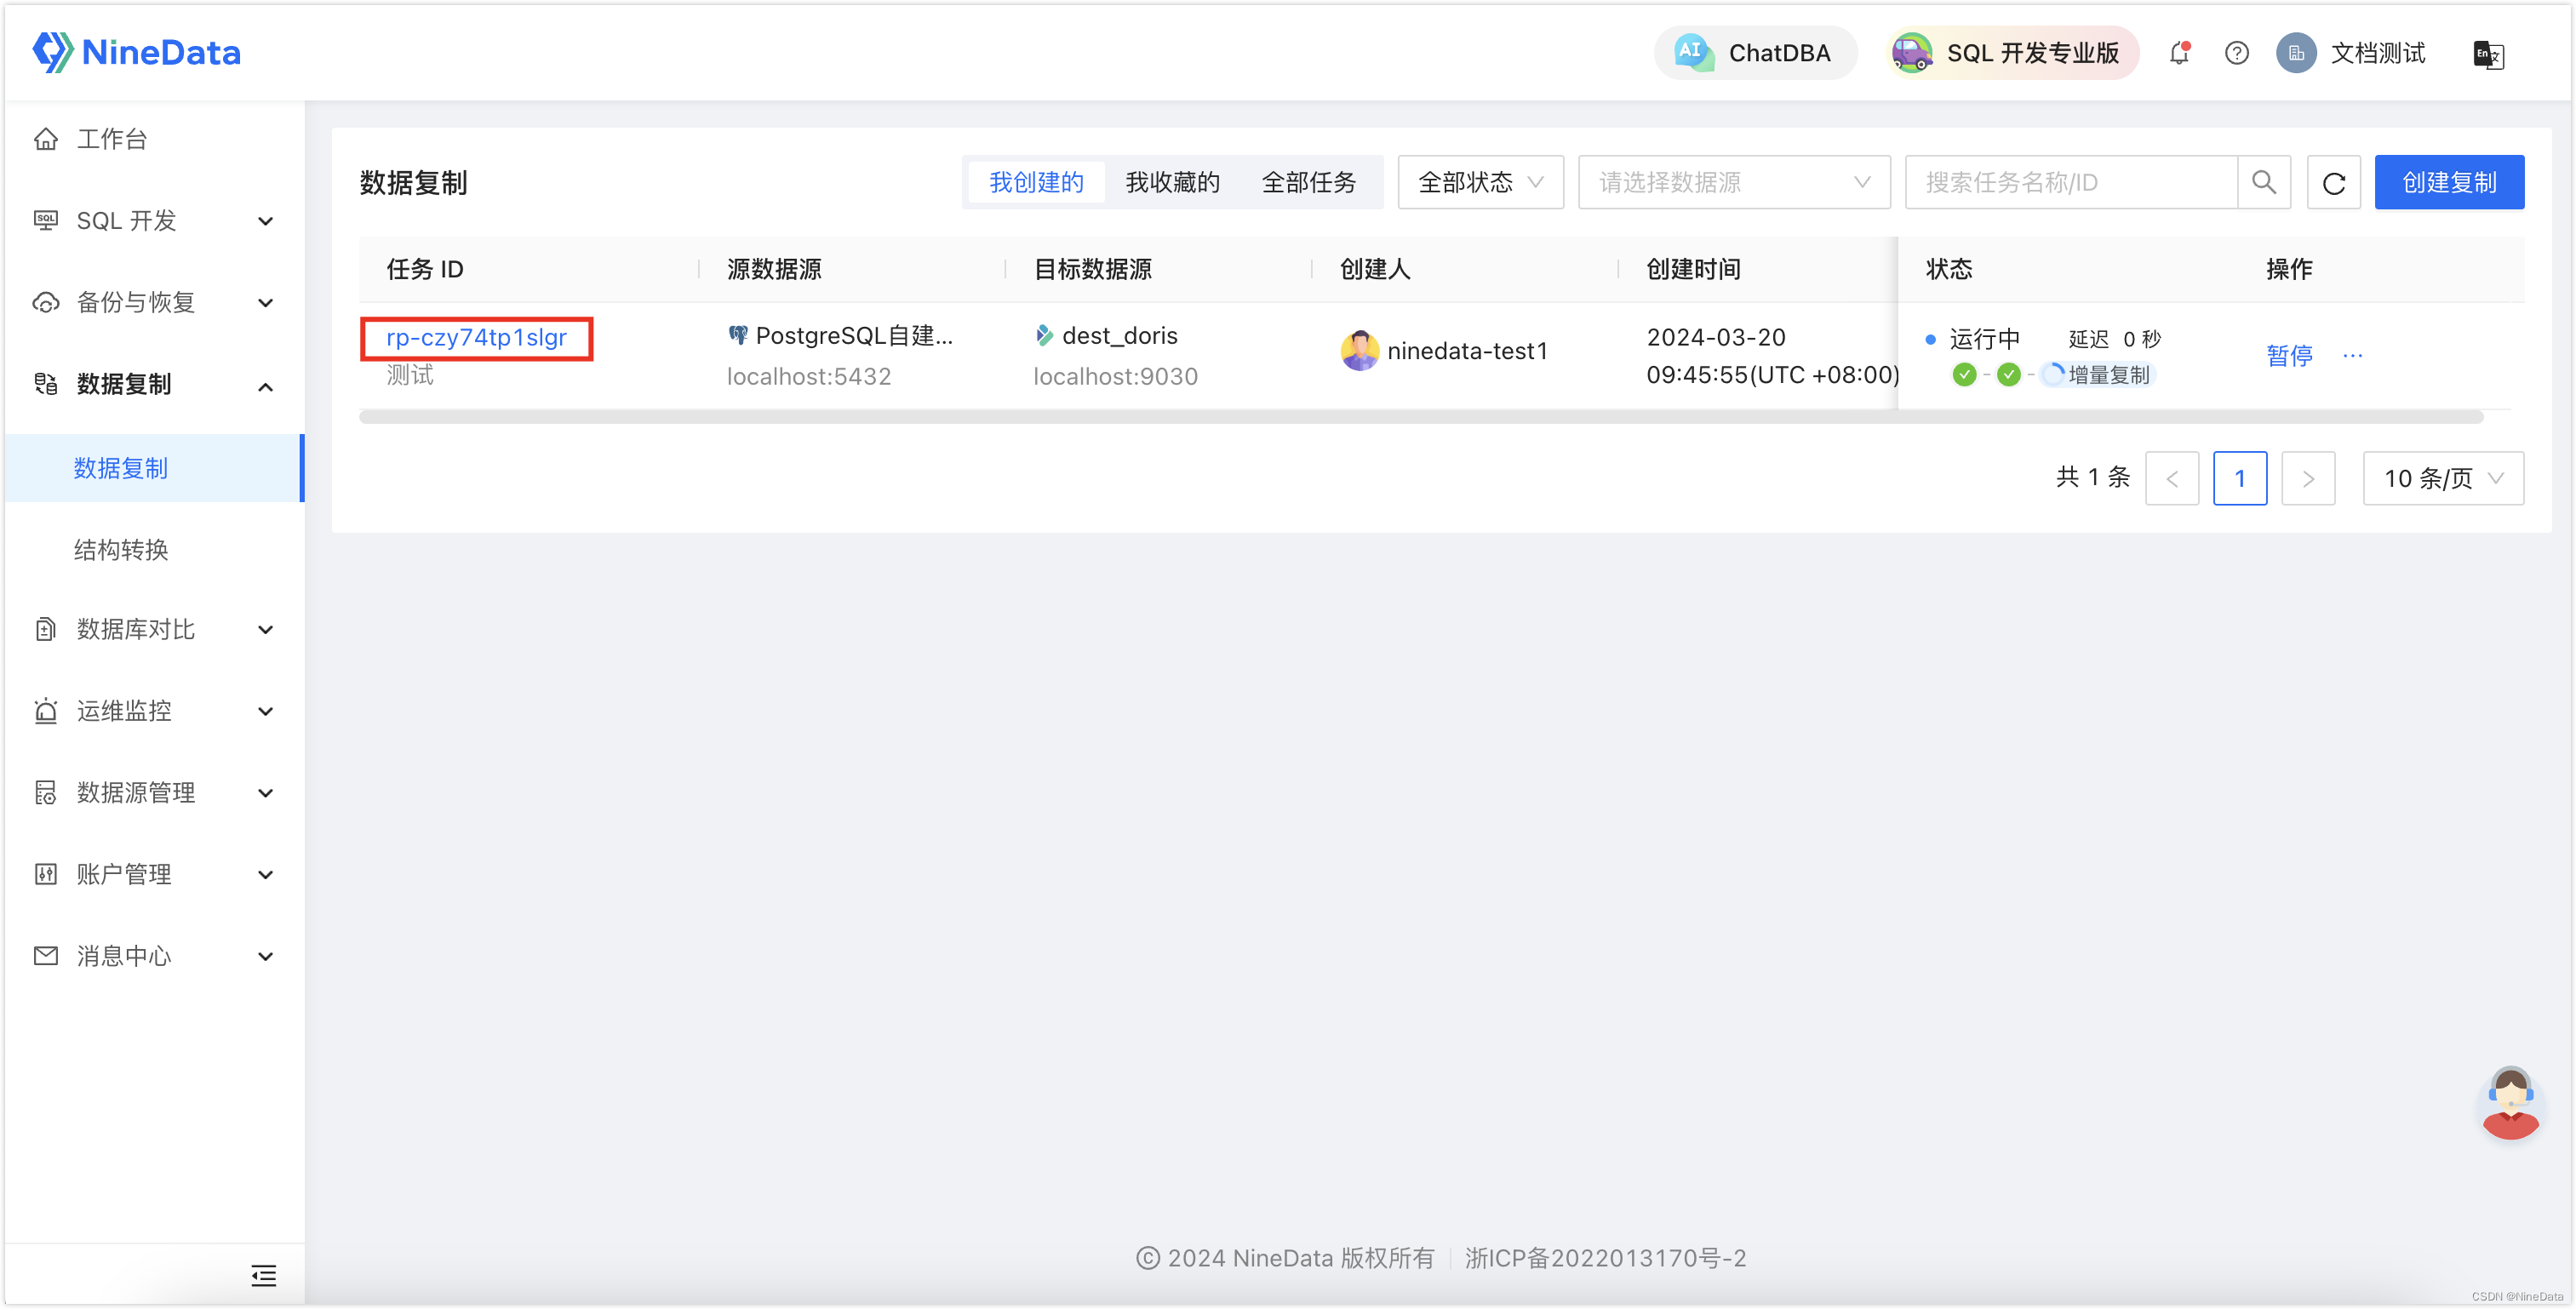This screenshot has width=2576, height=1309.
Task: Open the 请选择数据源 data source dropdown
Action: tap(1735, 182)
